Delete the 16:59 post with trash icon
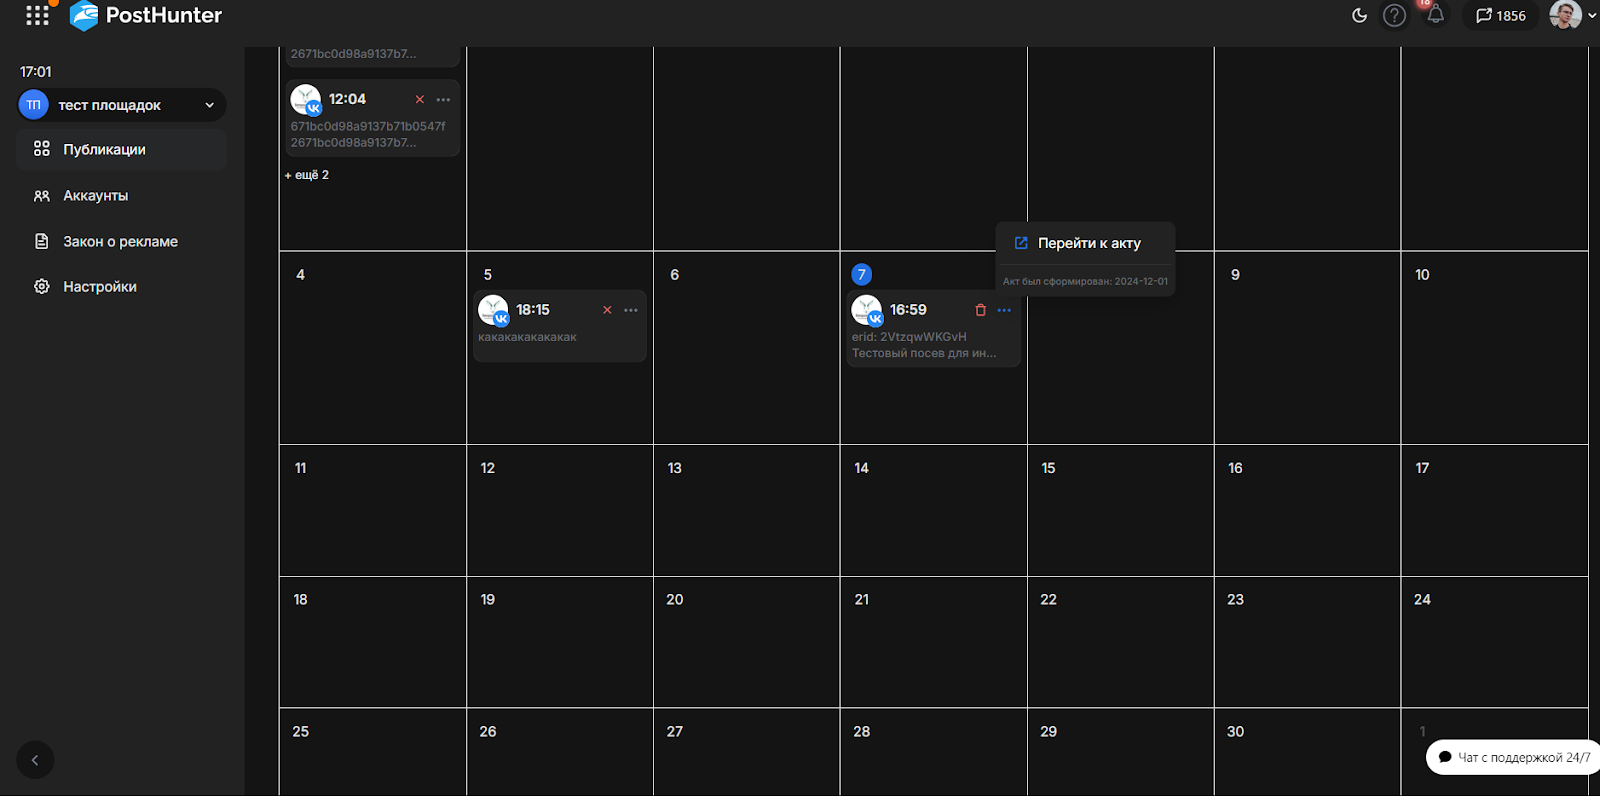1600x796 pixels. 980,310
